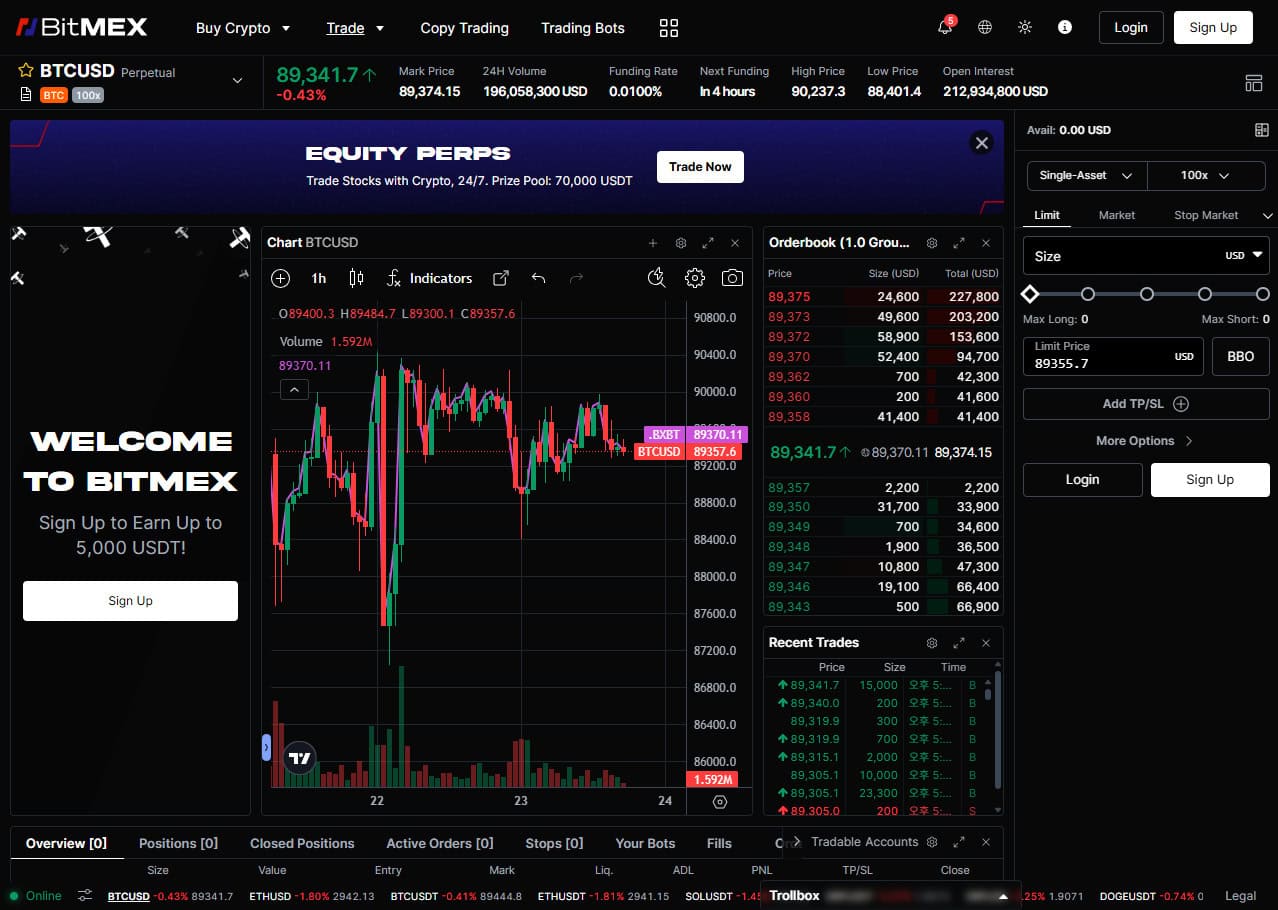The height and width of the screenshot is (910, 1278).
Task: Enable BBO for the limit price
Action: tap(1240, 356)
